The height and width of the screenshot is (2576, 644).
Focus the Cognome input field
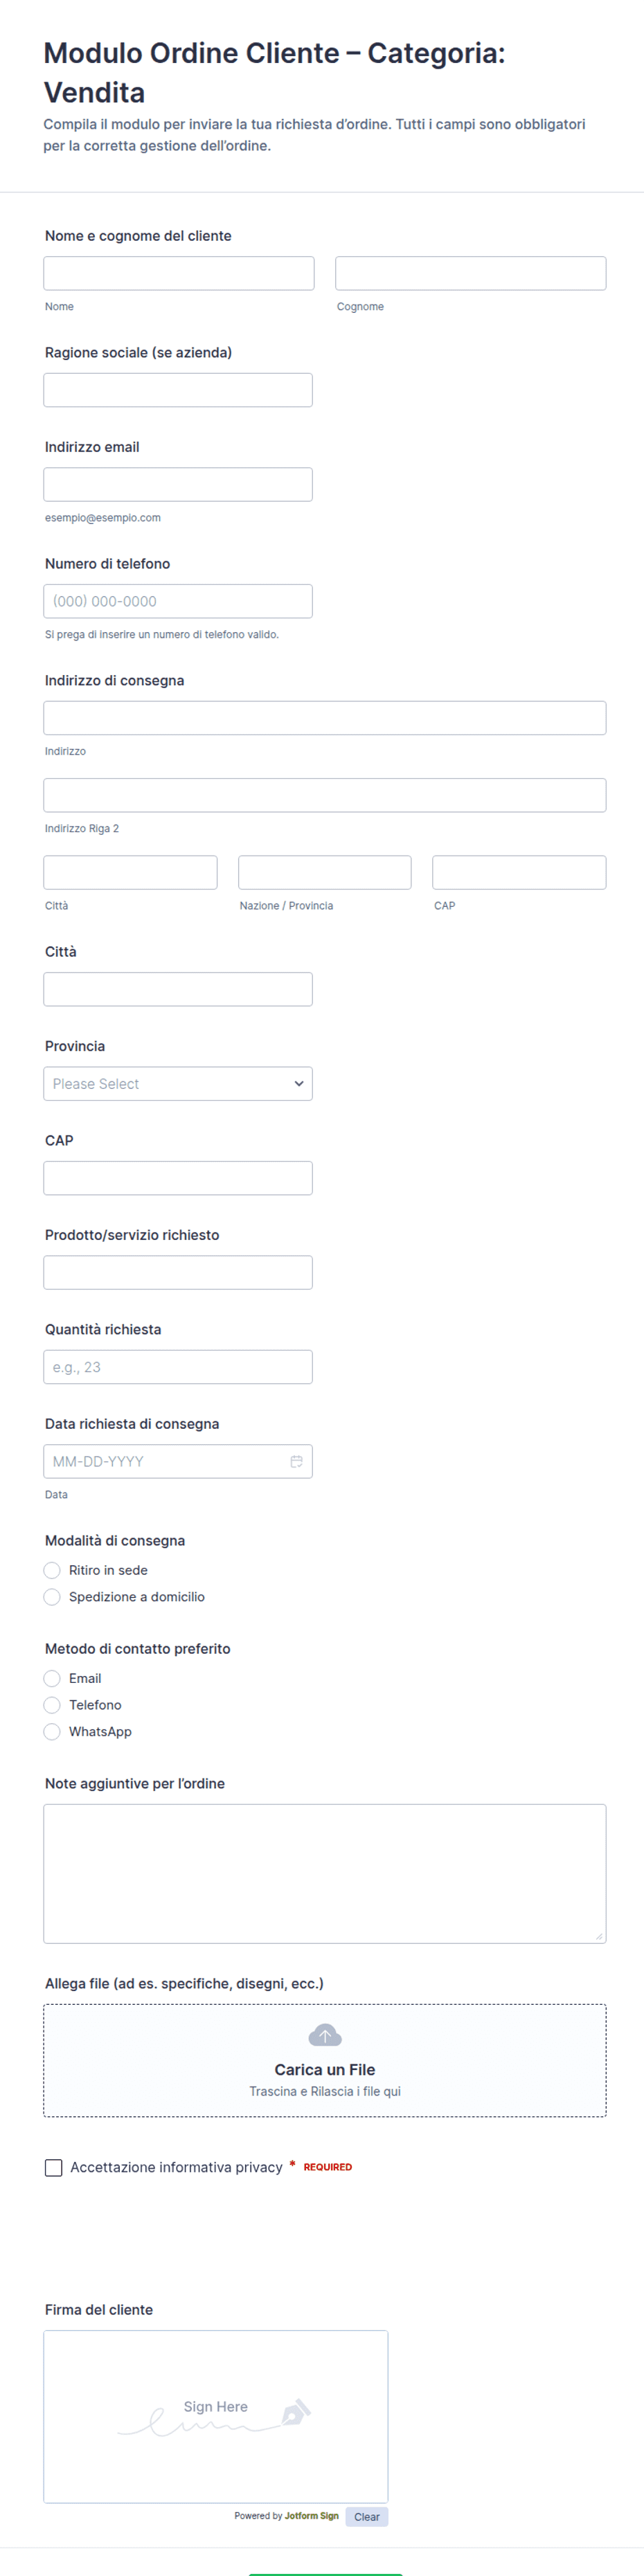click(471, 274)
